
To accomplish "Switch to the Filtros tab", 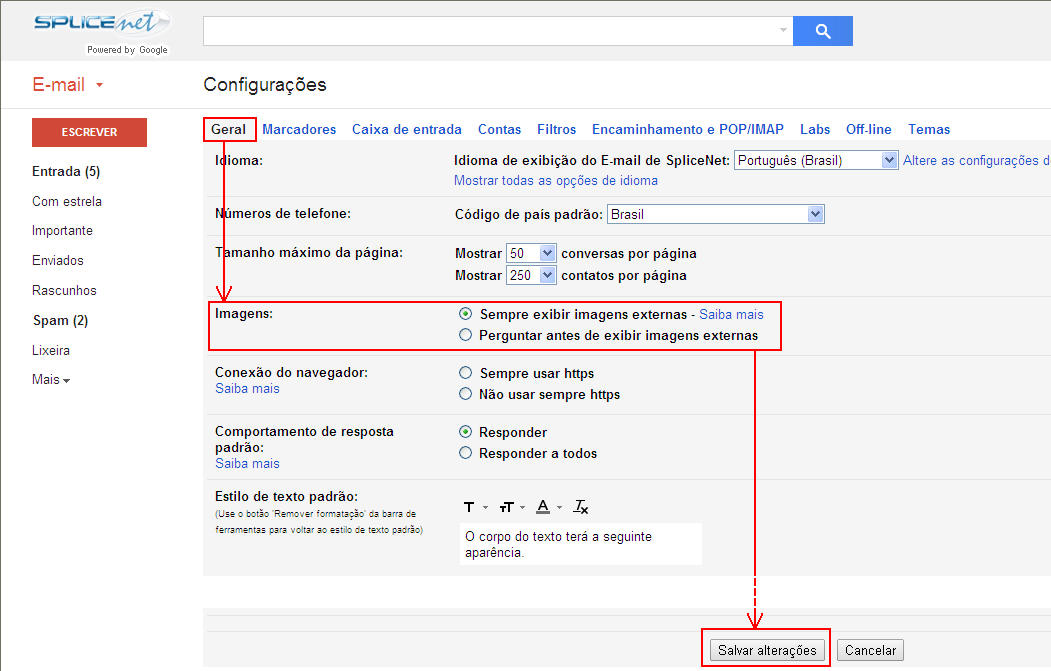I will coord(556,129).
